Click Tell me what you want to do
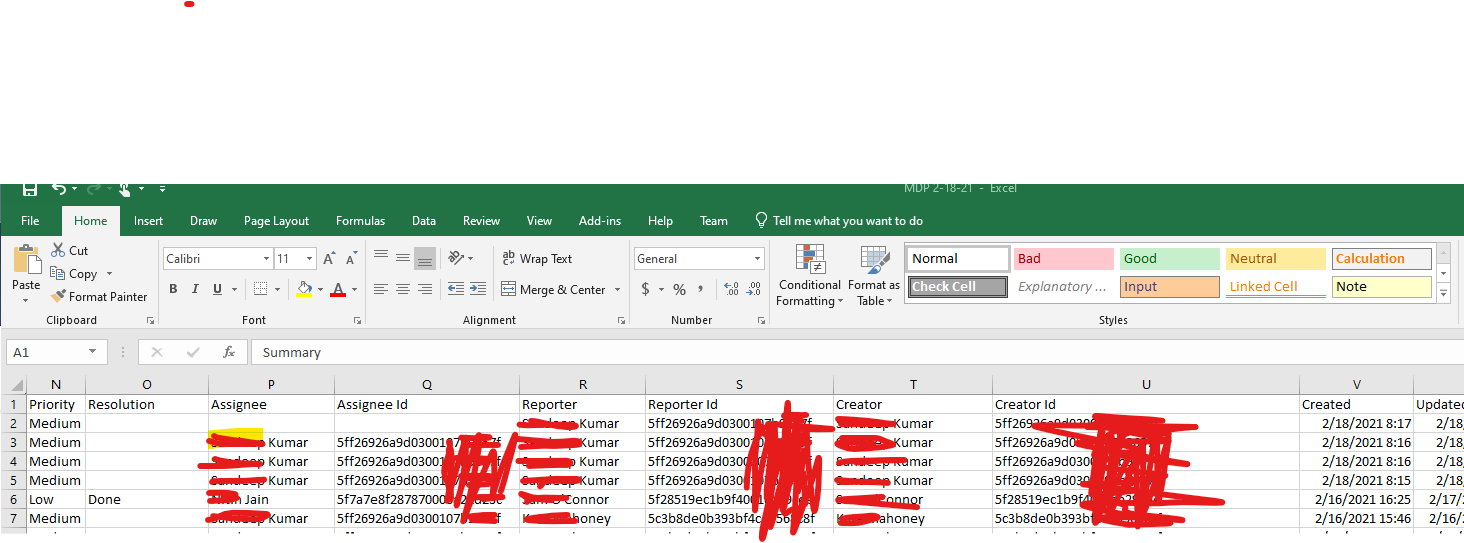Screen dimensions: 1464x543 [838, 221]
